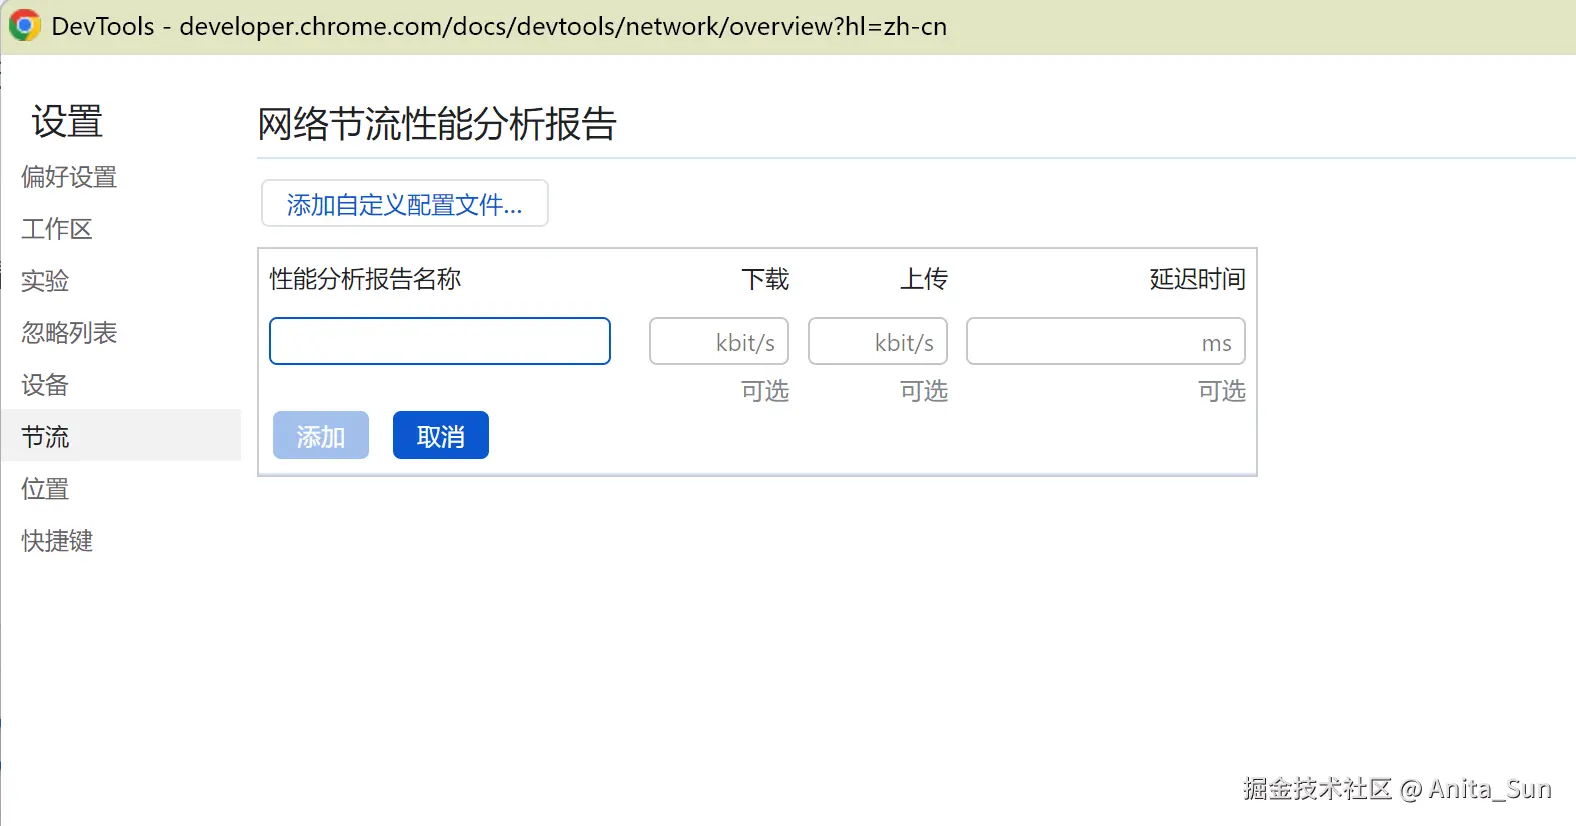Viewport: 1576px width, 826px height.
Task: Click the 上传 kbit/s input field
Action: 878,342
